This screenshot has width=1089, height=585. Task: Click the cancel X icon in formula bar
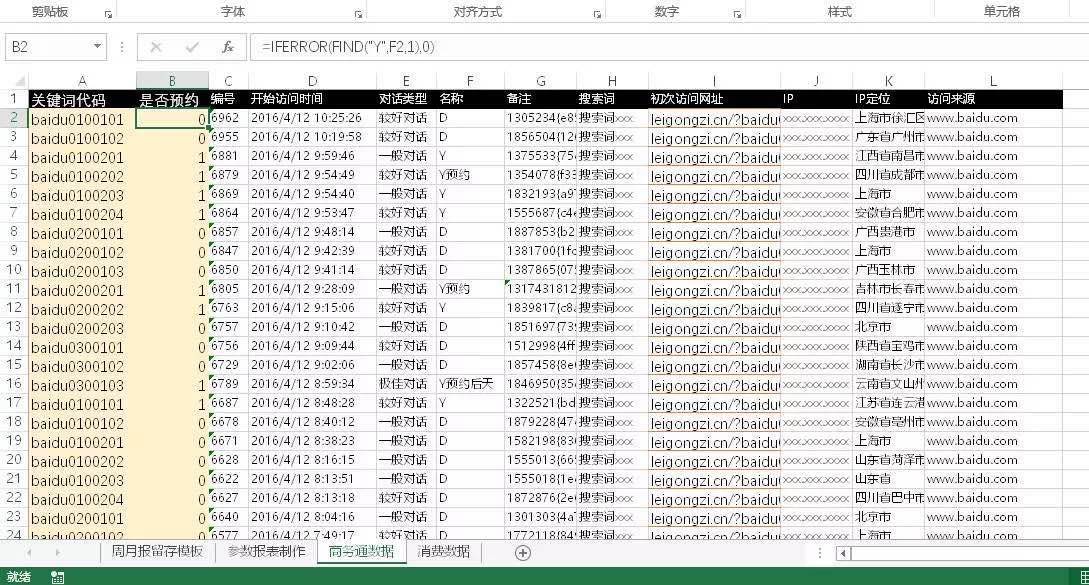click(156, 47)
